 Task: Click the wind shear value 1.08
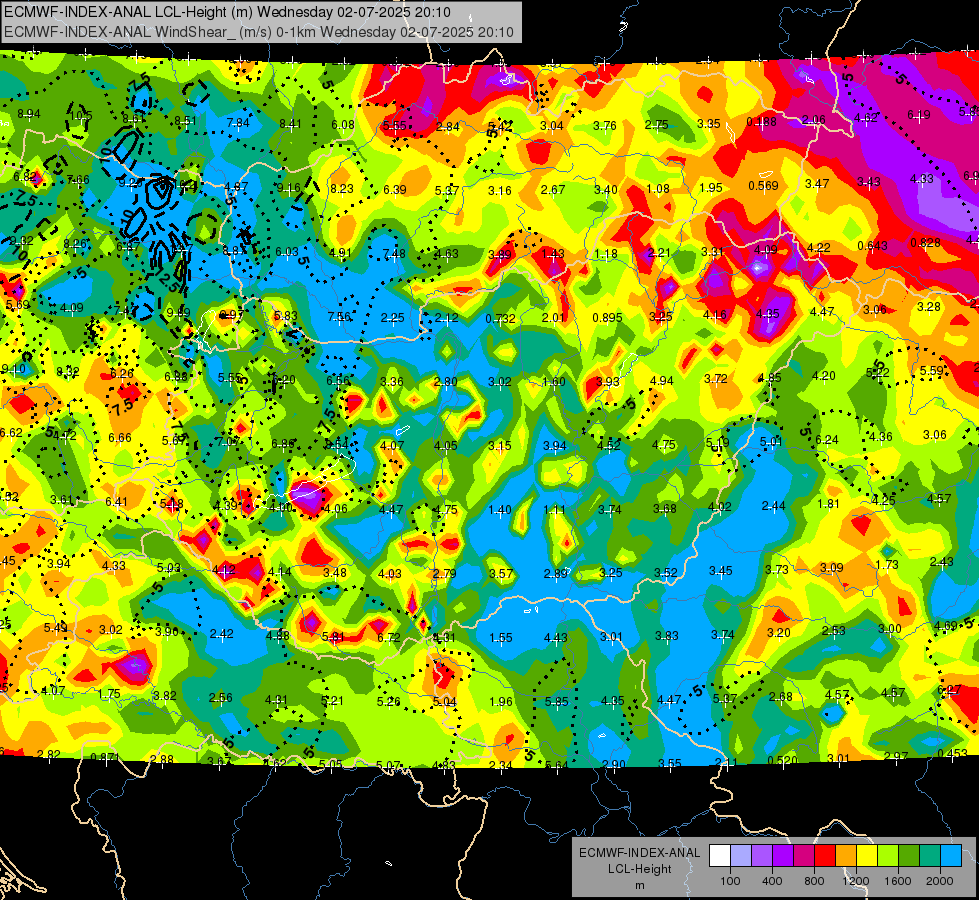[658, 189]
